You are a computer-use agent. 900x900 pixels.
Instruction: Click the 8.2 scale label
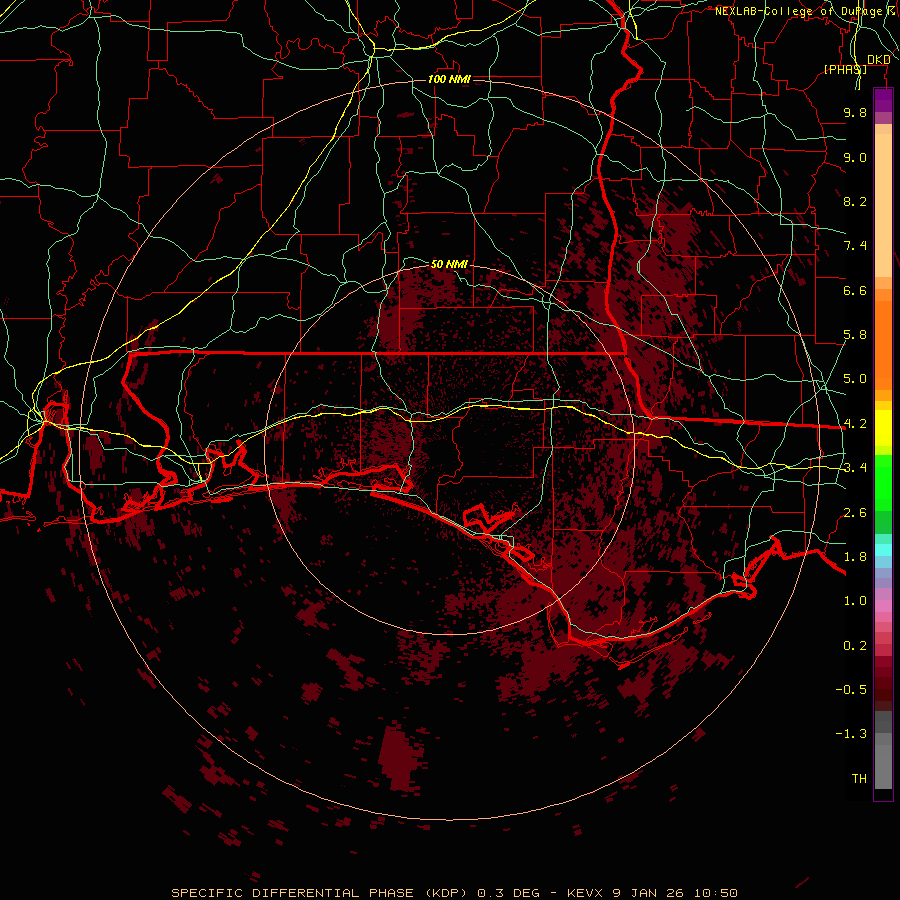click(855, 201)
